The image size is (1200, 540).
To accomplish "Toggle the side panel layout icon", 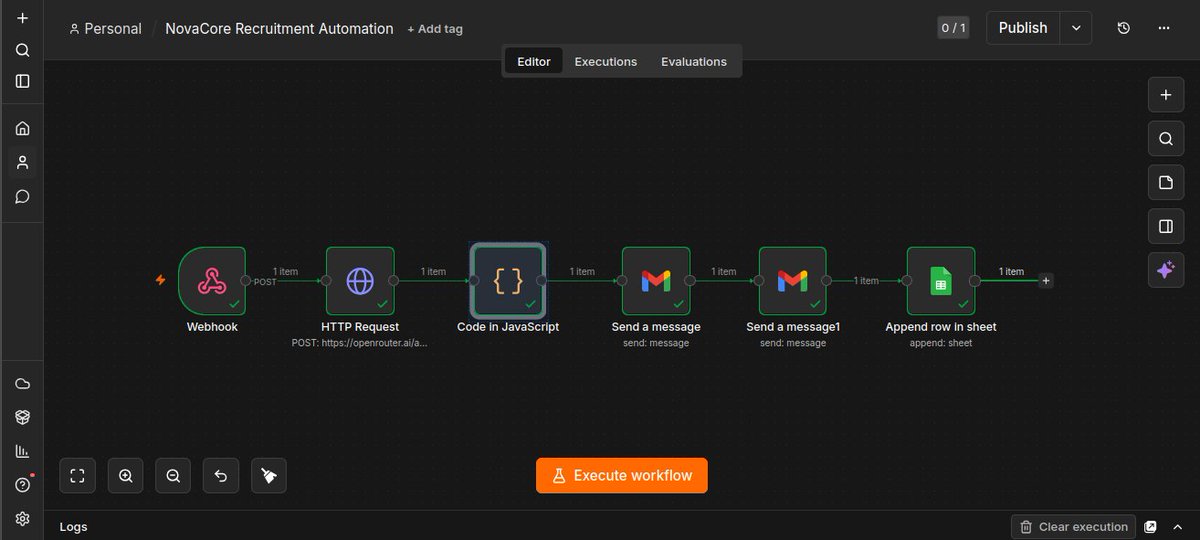I will pyautogui.click(x=1165, y=226).
